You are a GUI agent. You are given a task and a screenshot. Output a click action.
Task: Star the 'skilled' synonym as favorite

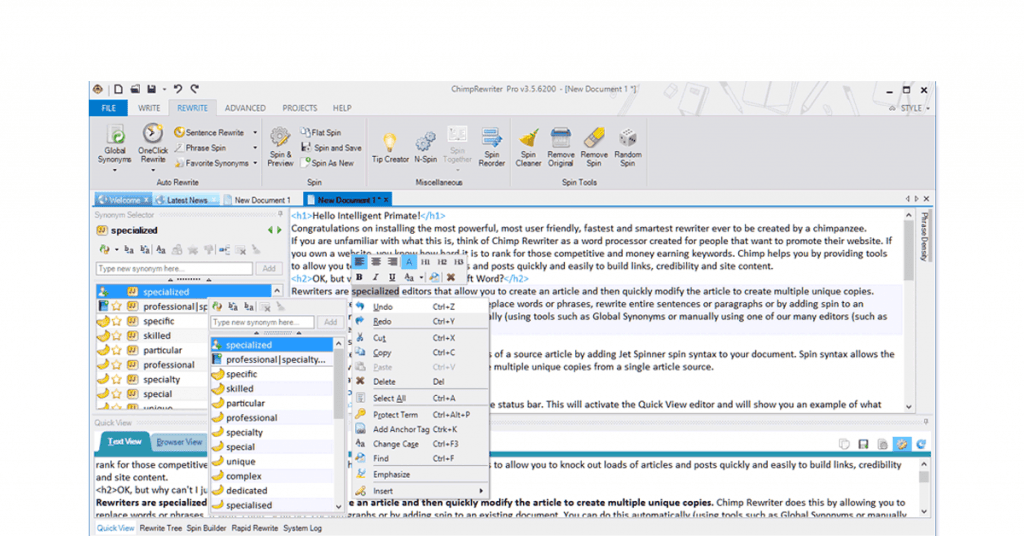click(x=117, y=336)
